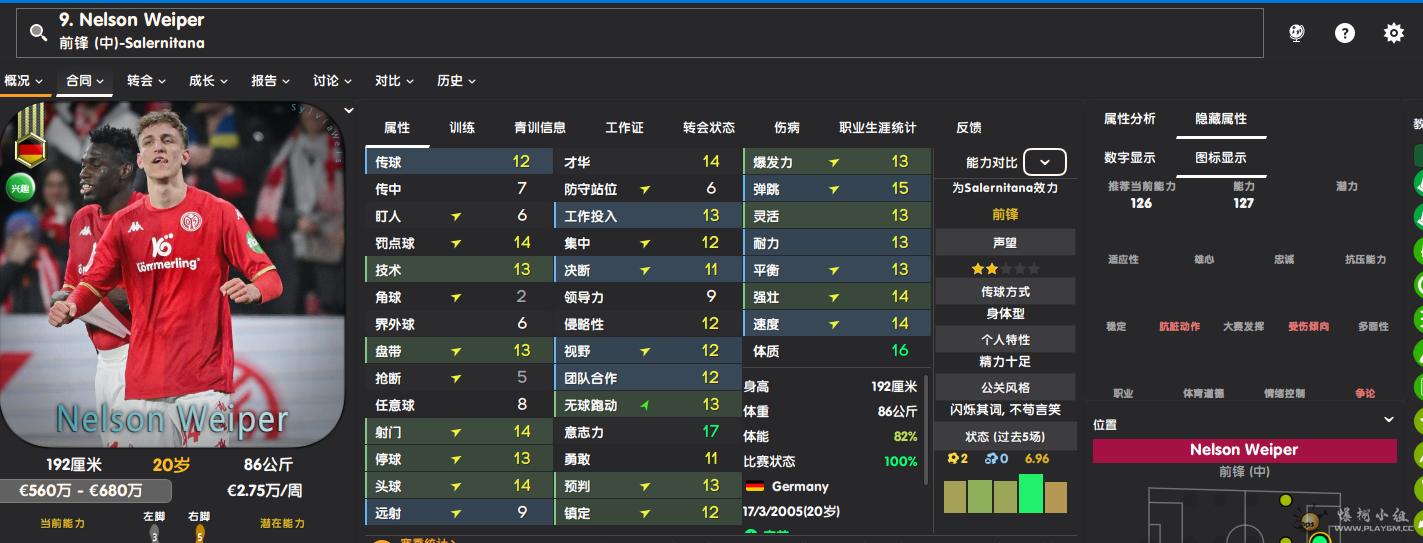
Task: Open the 合同 contract dropdown menu
Action: click(86, 81)
